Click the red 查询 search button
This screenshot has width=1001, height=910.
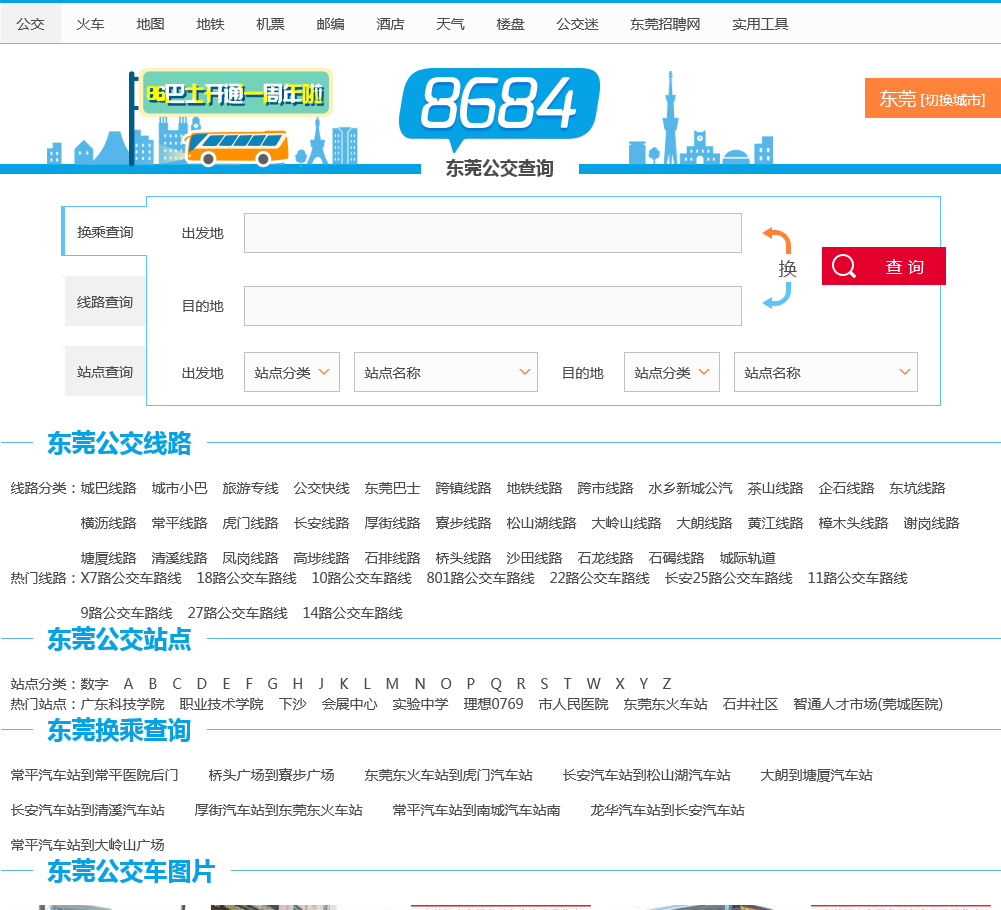coord(884,266)
